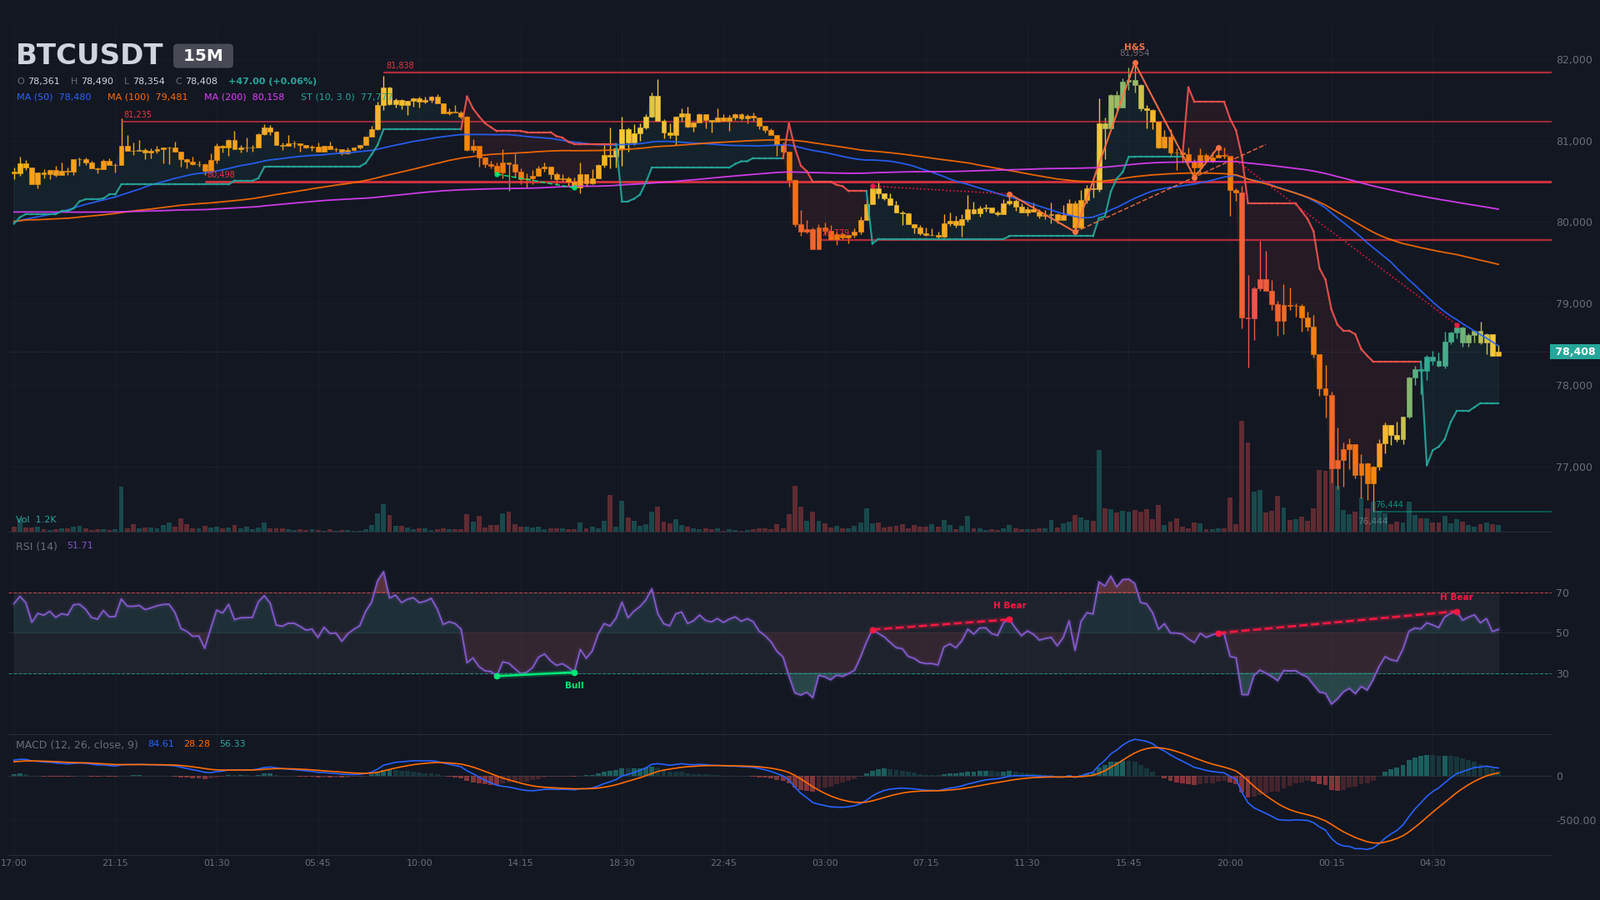This screenshot has height=900, width=1600.
Task: Click the -500.00 MACD axis label
Action: click(1575, 821)
